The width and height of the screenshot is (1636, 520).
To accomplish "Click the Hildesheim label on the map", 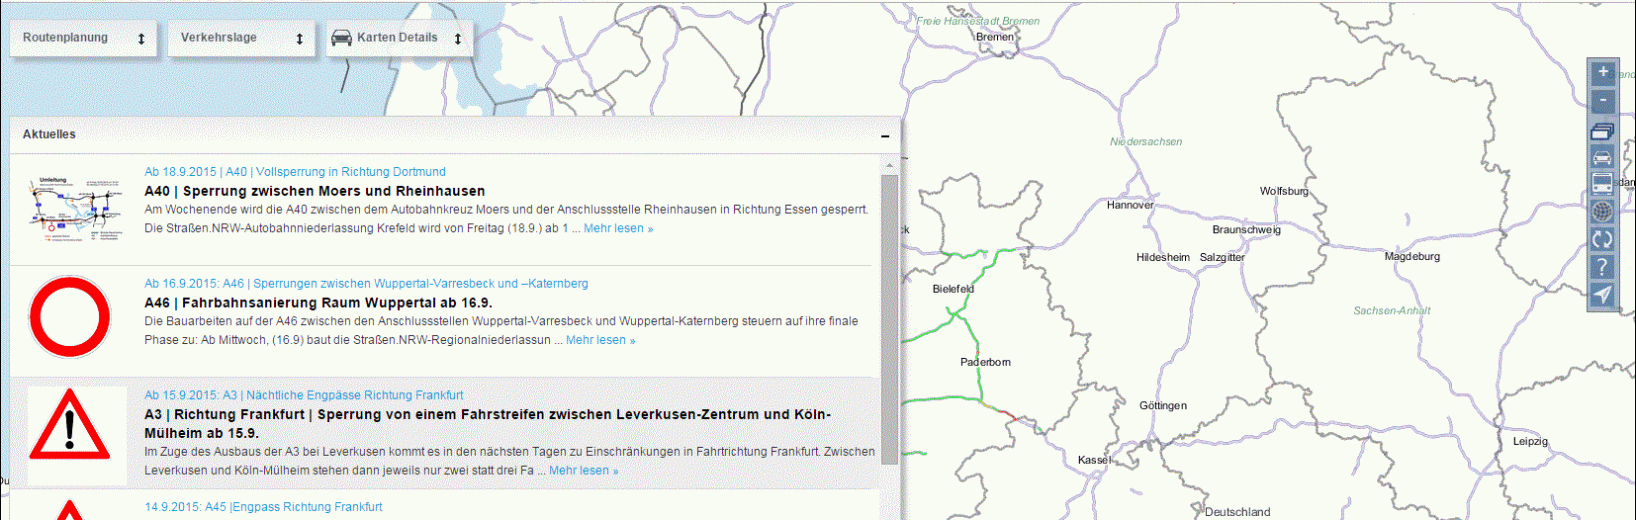I will [1163, 258].
